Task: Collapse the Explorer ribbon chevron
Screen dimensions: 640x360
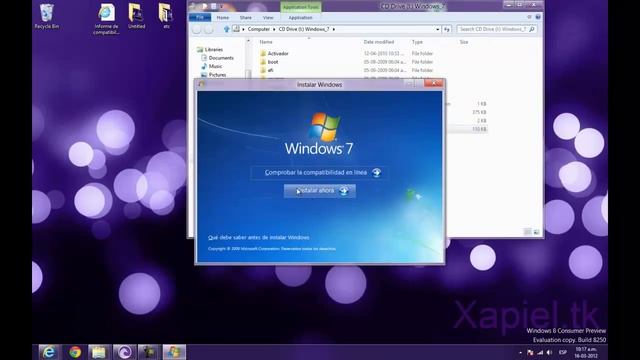Action: tap(529, 17)
